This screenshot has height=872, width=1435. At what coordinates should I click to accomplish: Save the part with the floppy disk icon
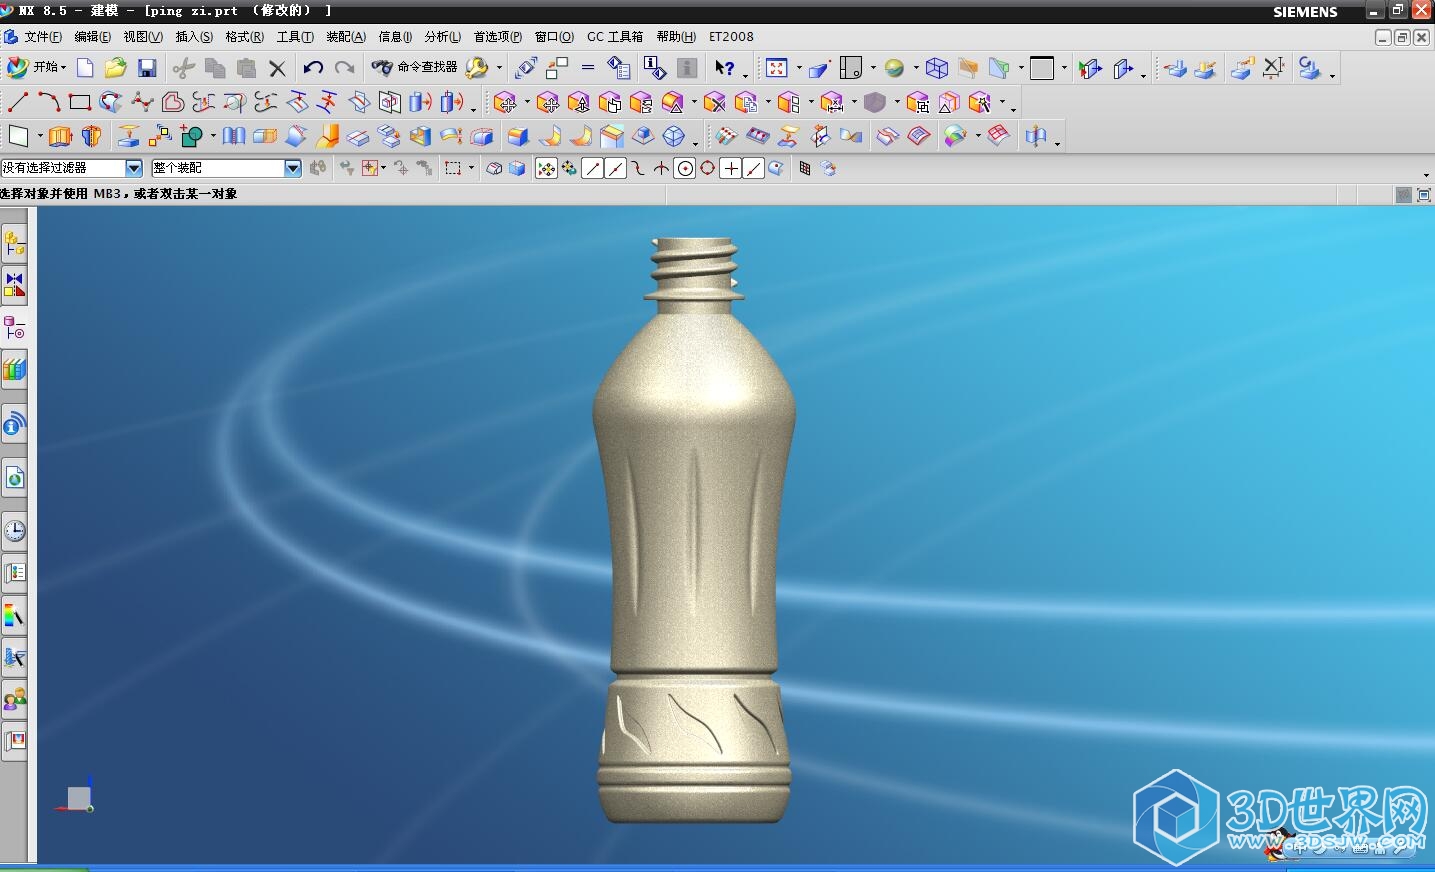click(x=147, y=68)
